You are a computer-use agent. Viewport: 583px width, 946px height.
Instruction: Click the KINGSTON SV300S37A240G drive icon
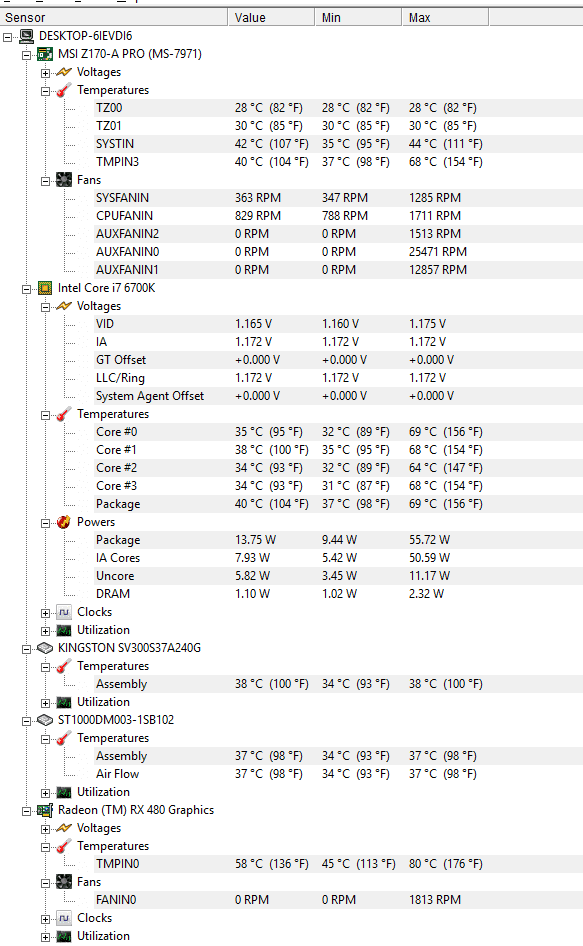45,648
